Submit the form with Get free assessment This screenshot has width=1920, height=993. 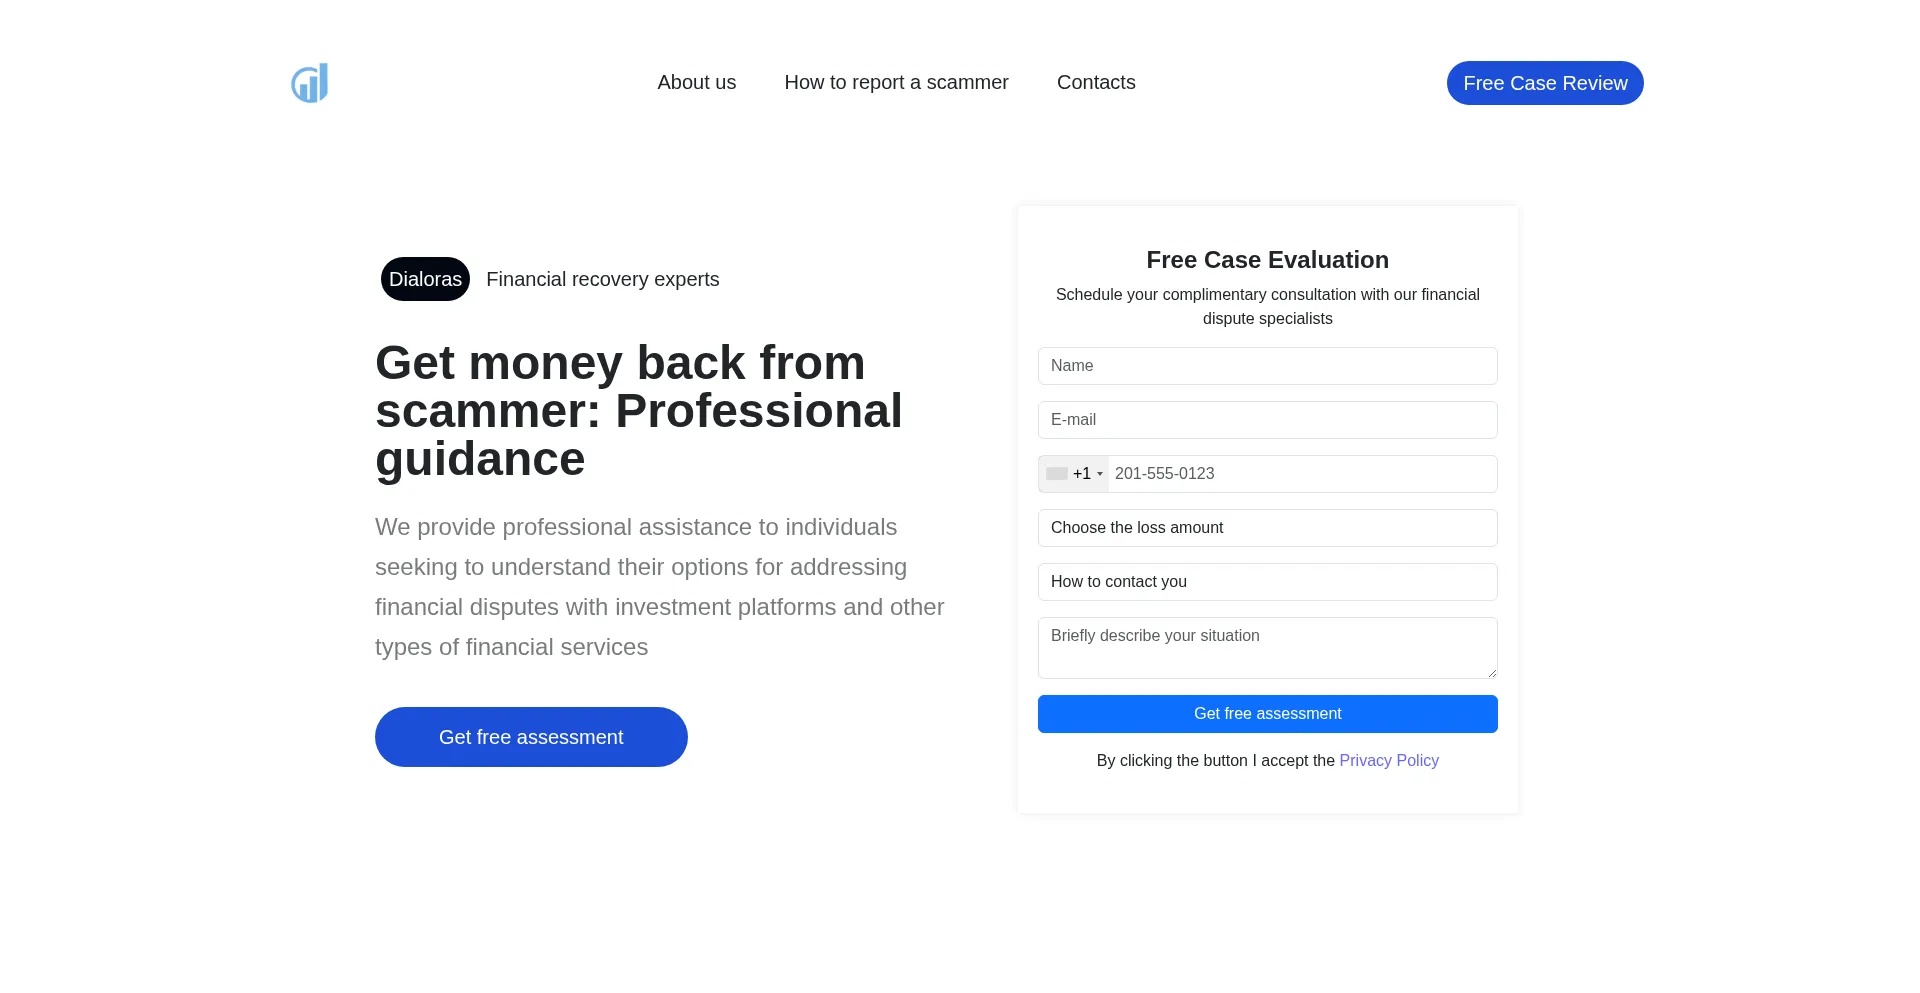(x=1267, y=714)
